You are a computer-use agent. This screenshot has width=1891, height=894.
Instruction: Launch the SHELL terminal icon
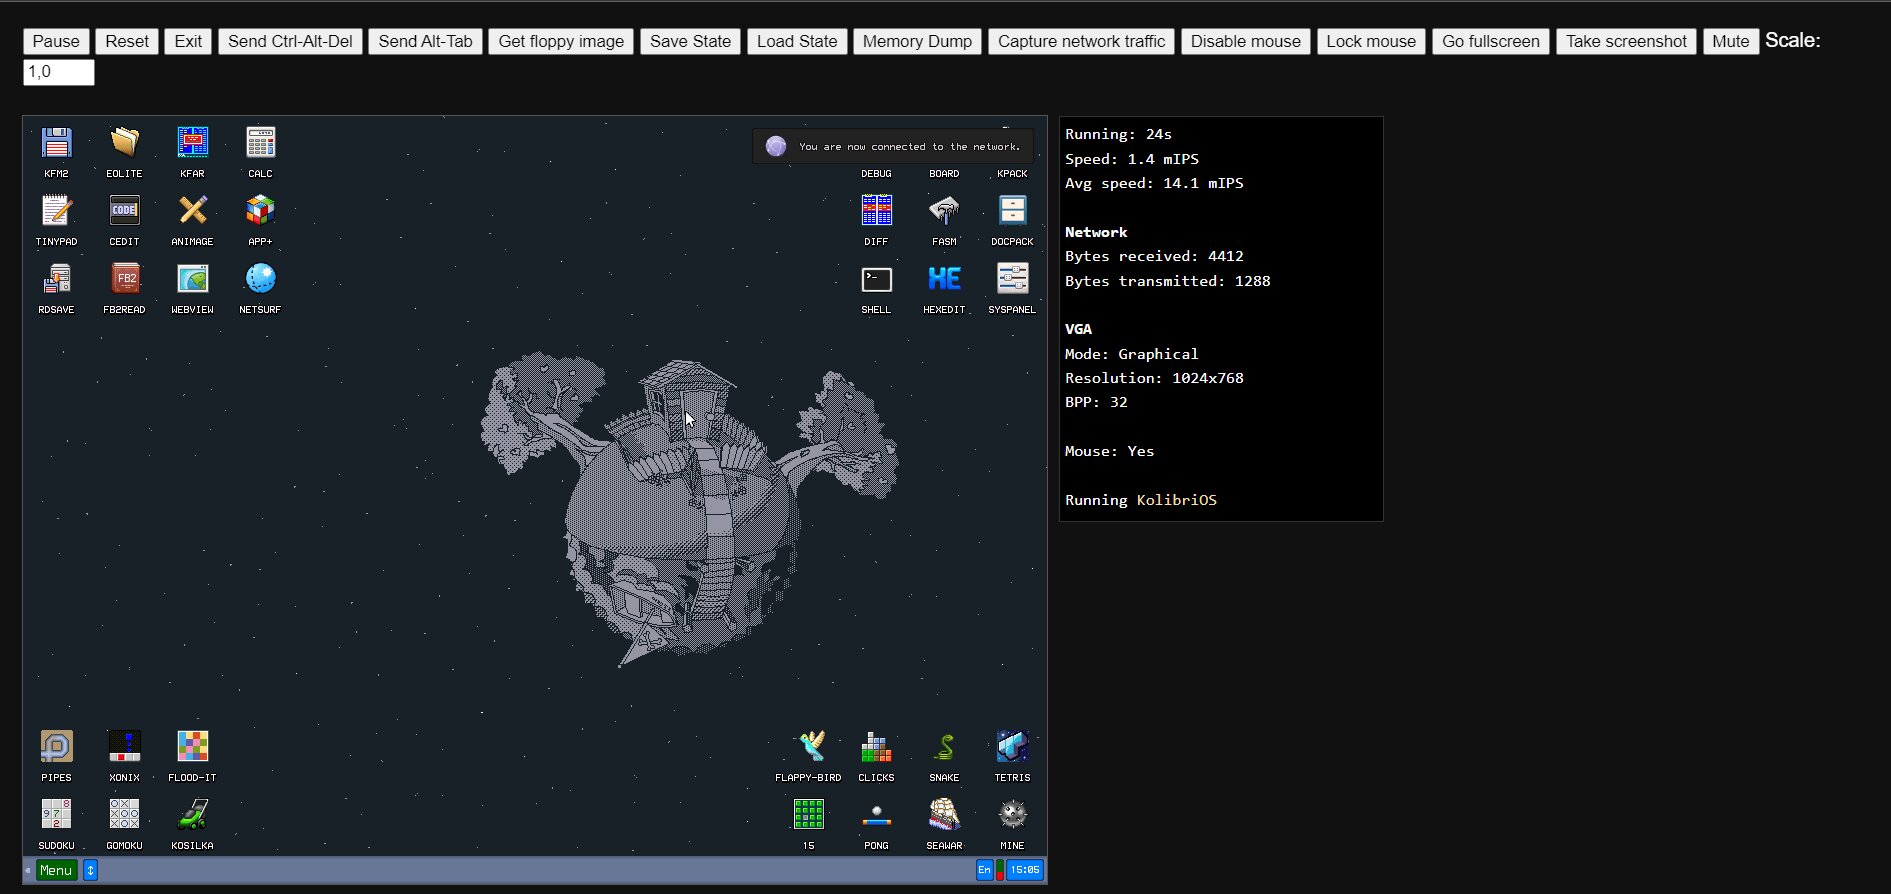[876, 279]
